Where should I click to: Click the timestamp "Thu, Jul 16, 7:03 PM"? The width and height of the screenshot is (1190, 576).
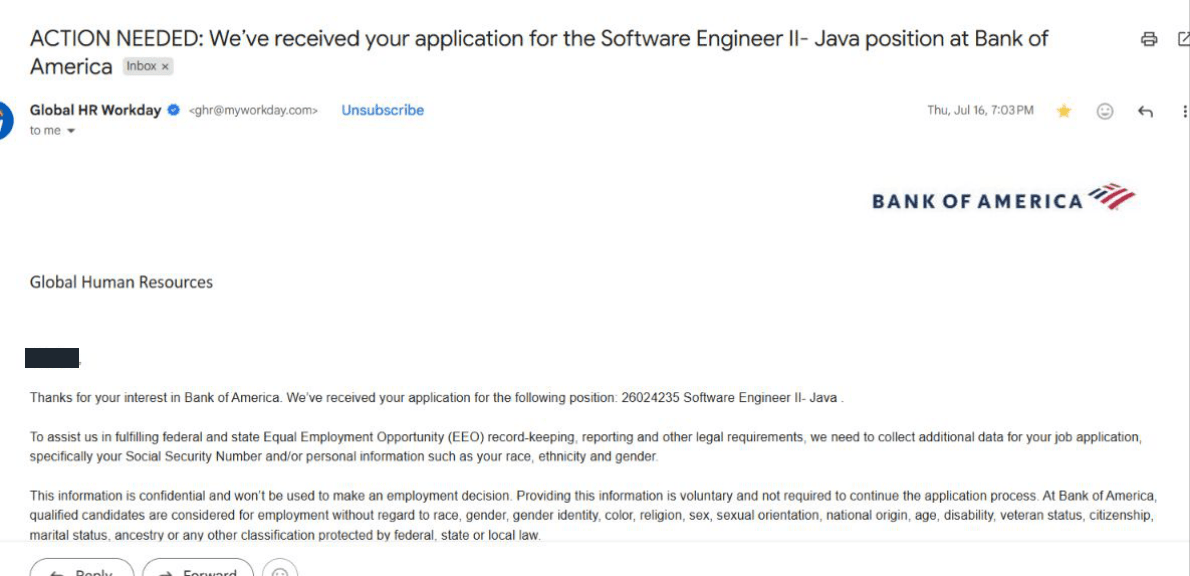click(980, 111)
